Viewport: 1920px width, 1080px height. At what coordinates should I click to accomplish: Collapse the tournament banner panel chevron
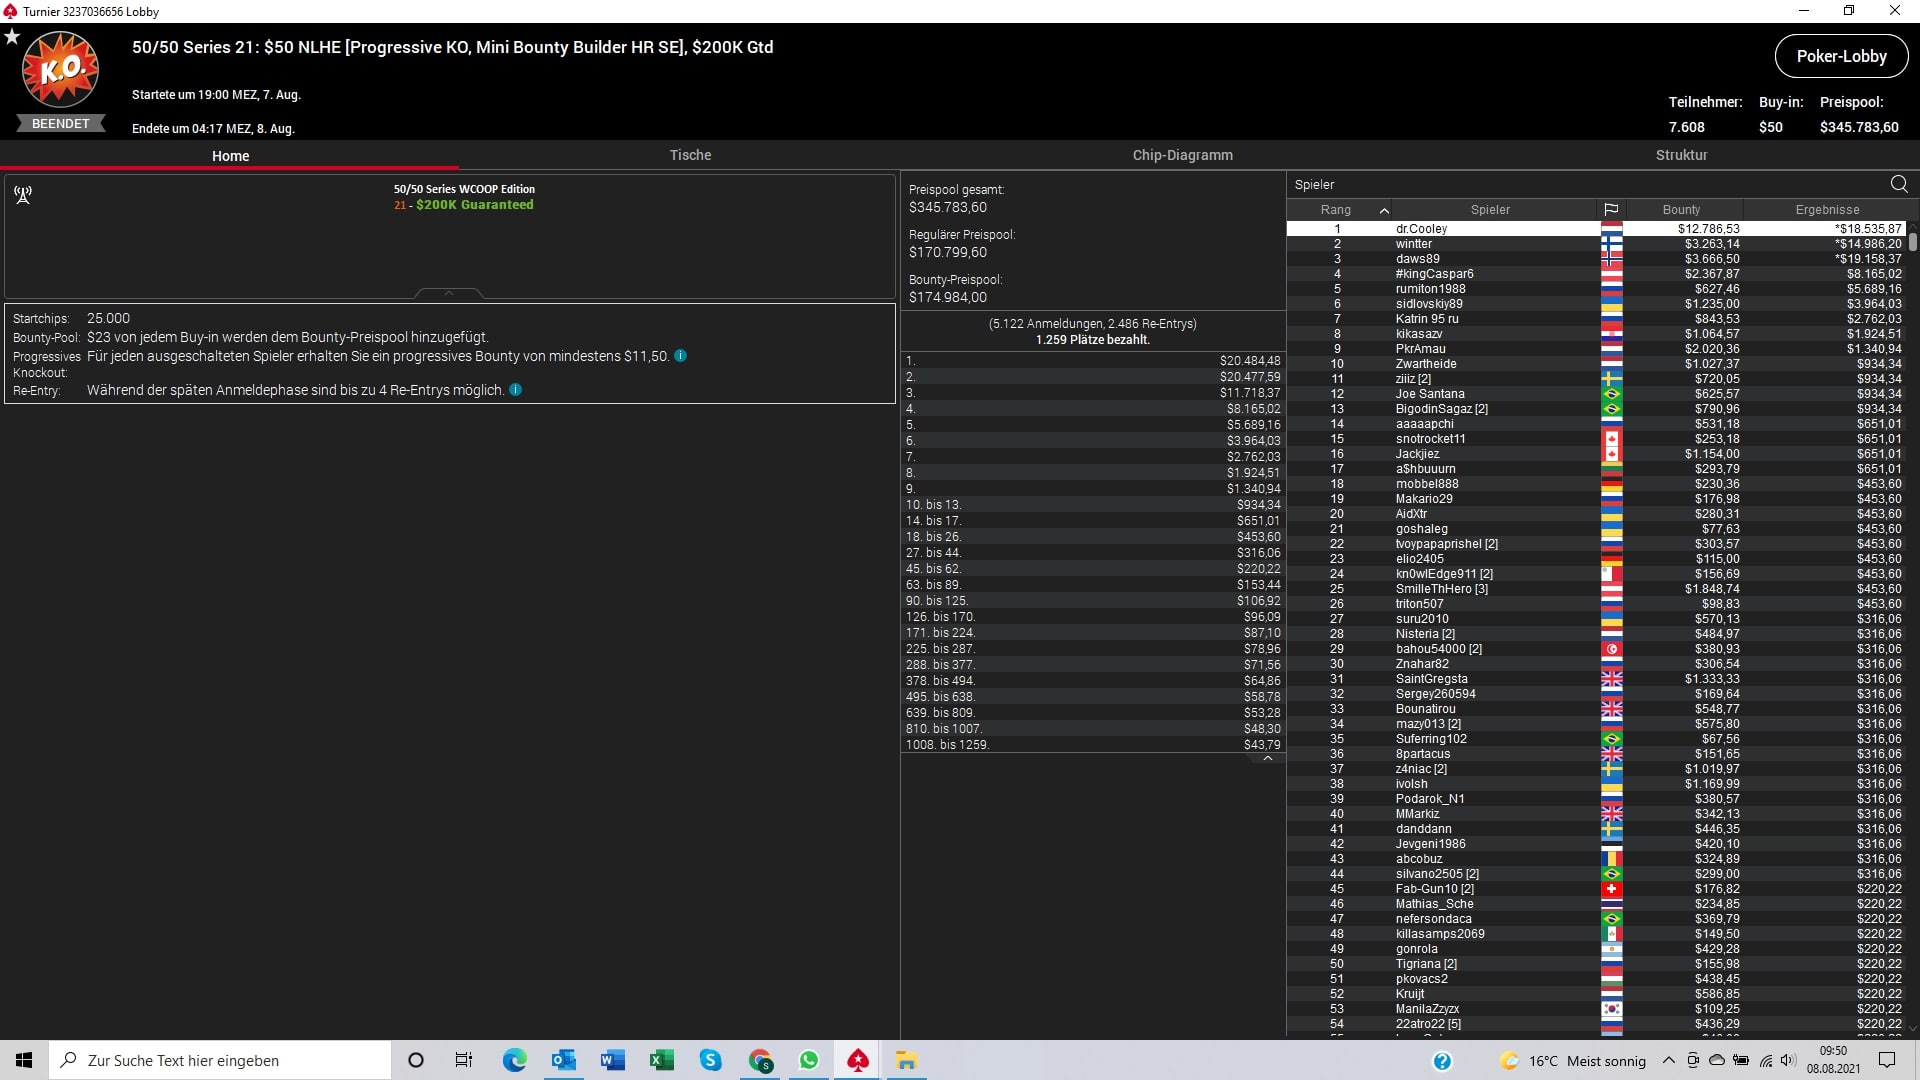pyautogui.click(x=449, y=293)
